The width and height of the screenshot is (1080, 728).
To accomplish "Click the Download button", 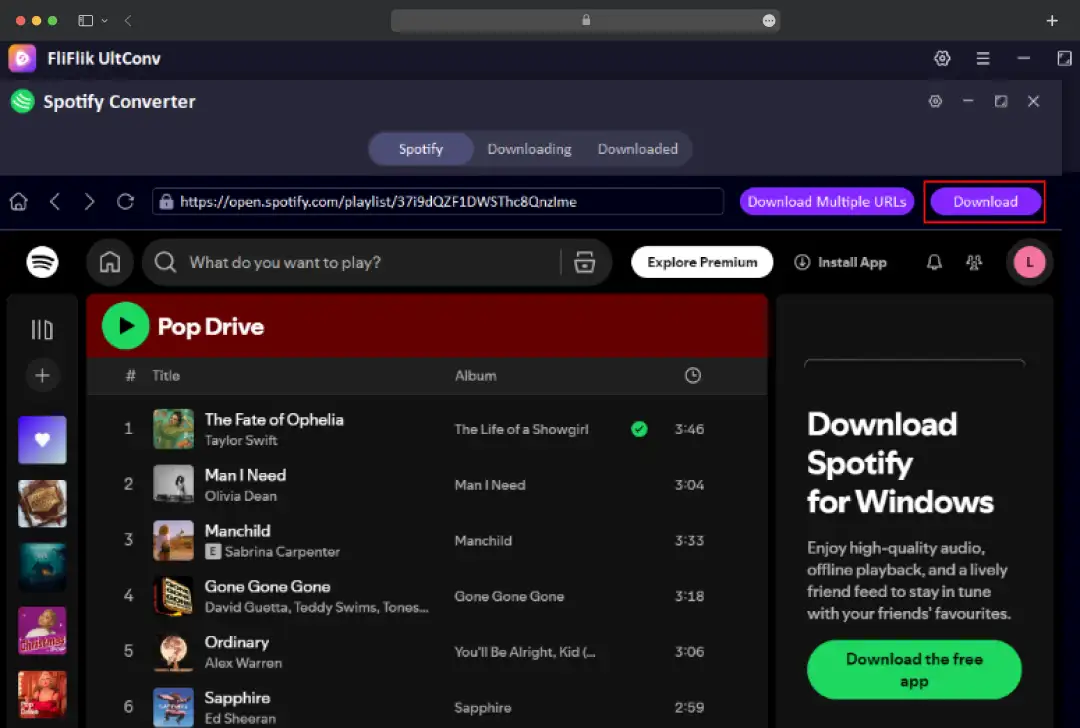I will pos(986,202).
